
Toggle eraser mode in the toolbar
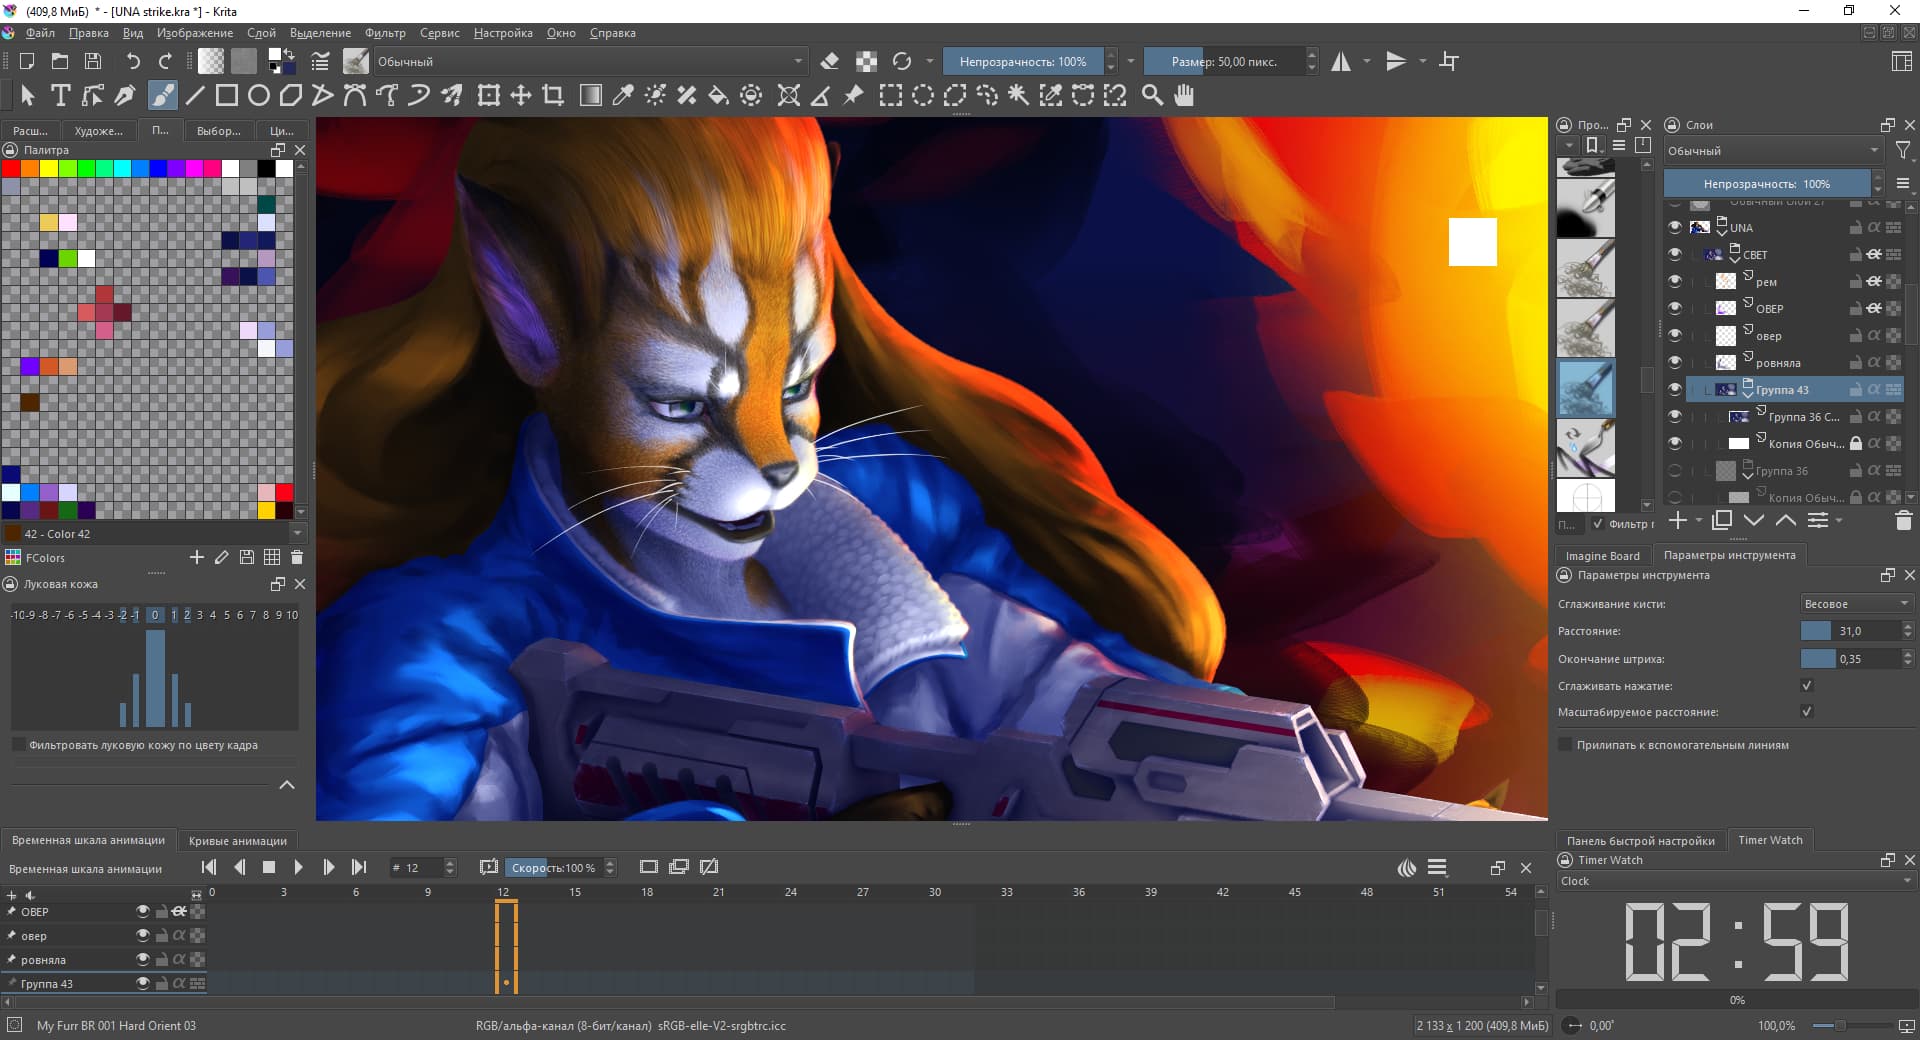(x=829, y=61)
